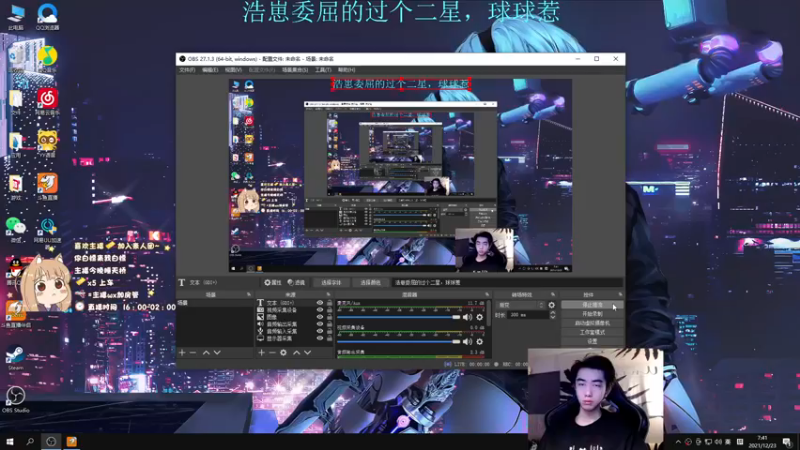
Task: Open source properties gear below sources list
Action: tap(283, 353)
